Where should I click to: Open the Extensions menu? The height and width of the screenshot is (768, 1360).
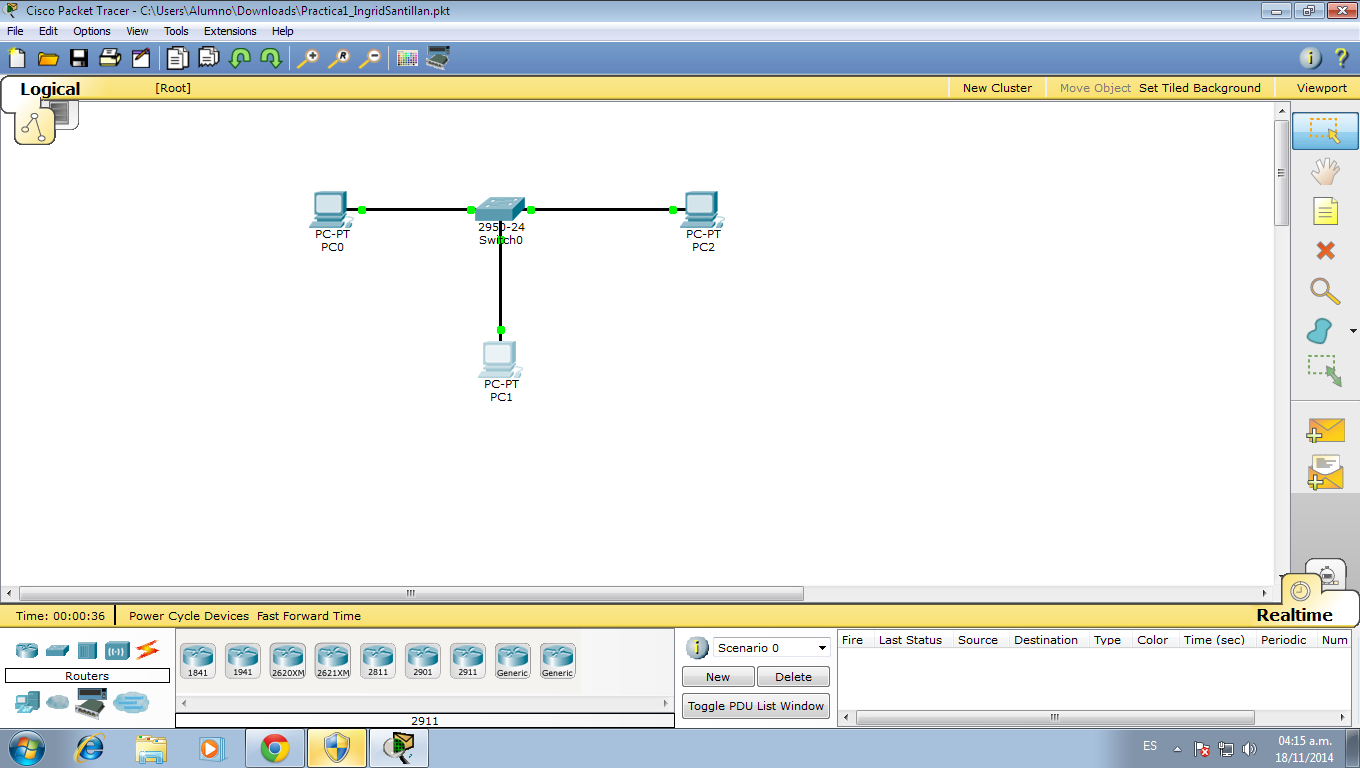(229, 31)
